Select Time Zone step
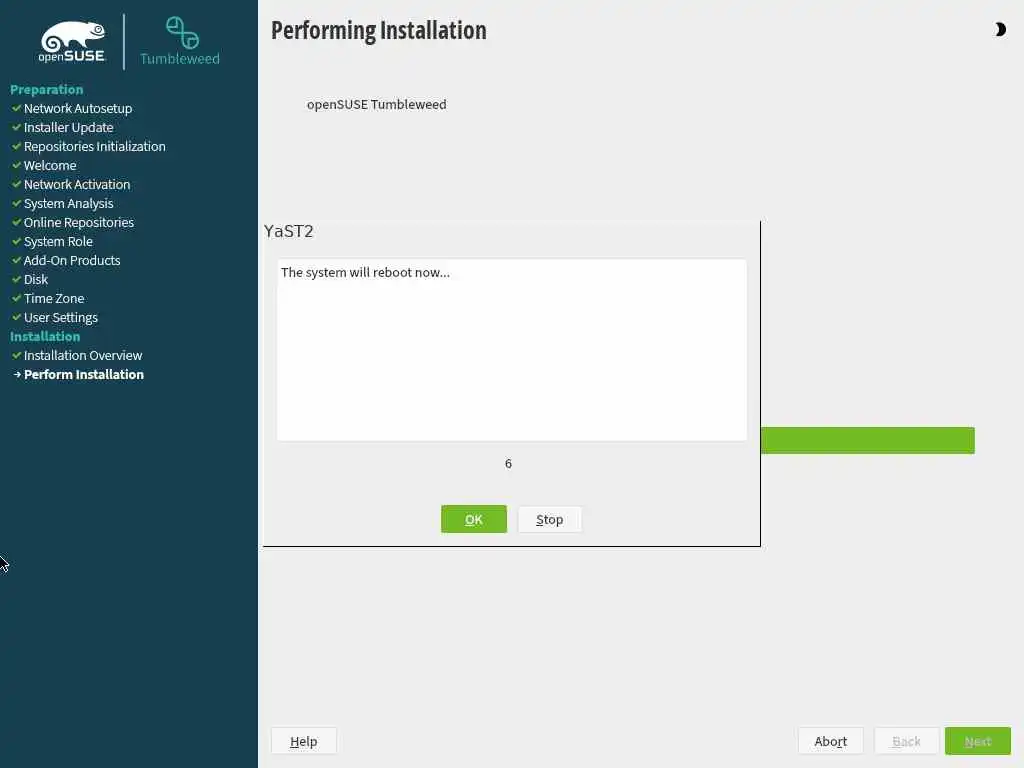Viewport: 1024px width, 768px height. coord(54,298)
